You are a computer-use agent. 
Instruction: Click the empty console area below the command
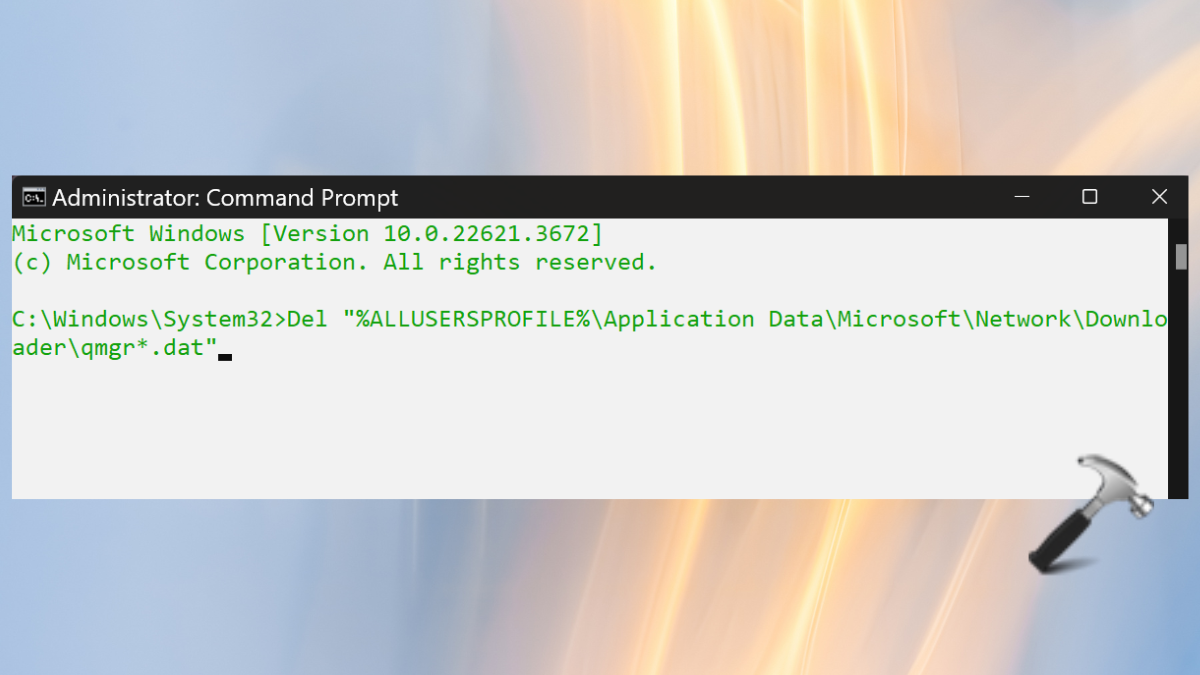pyautogui.click(x=590, y=430)
